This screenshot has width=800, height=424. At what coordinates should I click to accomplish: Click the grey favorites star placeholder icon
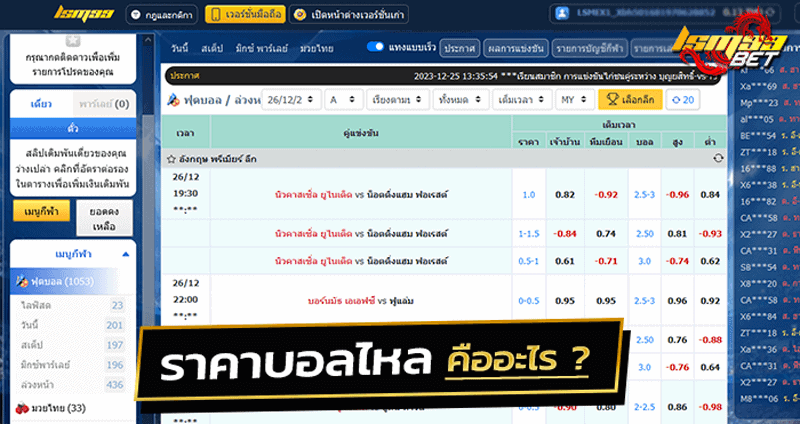73,40
